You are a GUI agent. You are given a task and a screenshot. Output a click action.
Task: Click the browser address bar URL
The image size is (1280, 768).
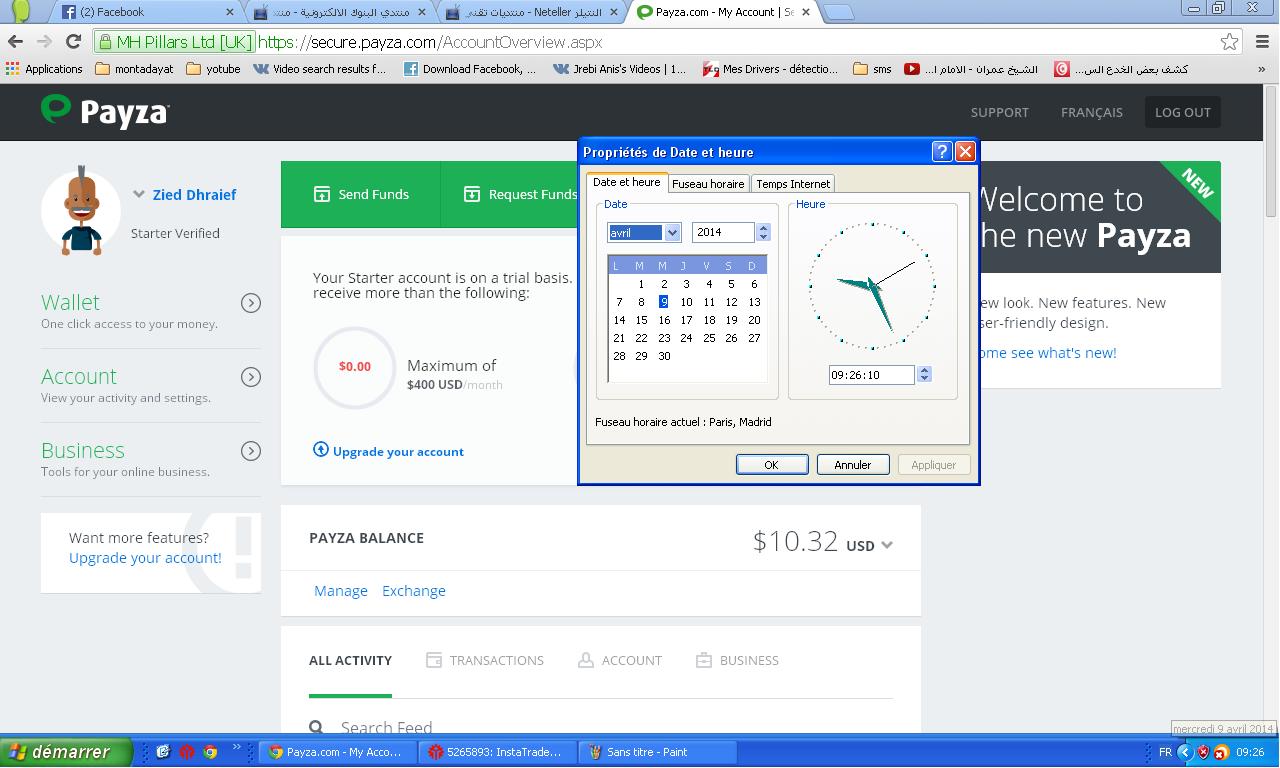pos(430,42)
